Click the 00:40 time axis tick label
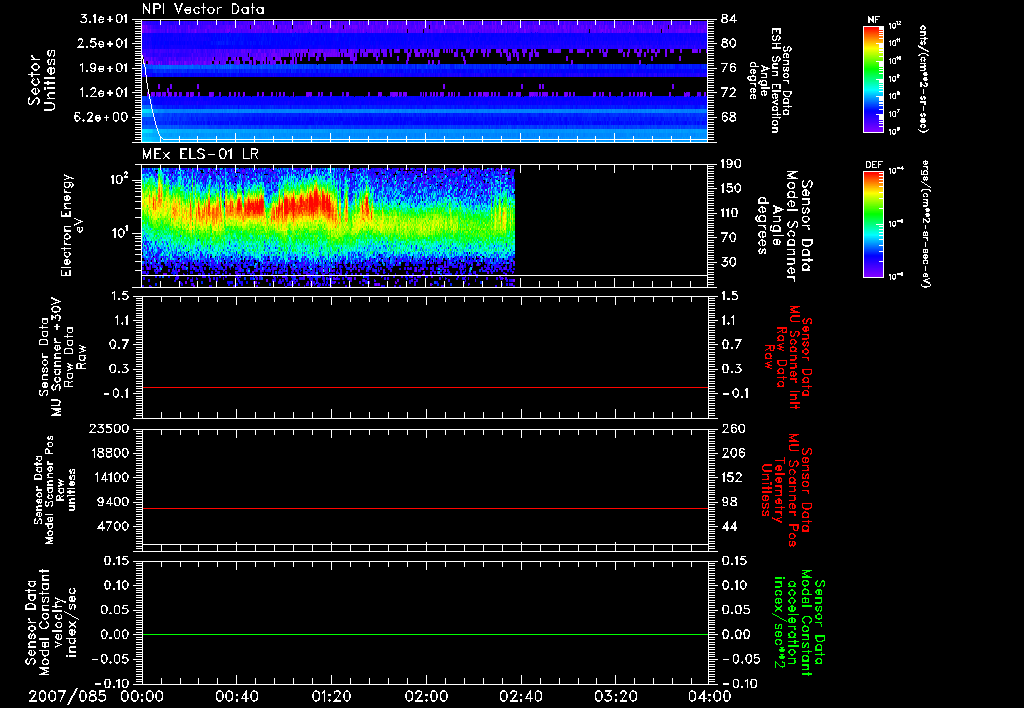 236,696
